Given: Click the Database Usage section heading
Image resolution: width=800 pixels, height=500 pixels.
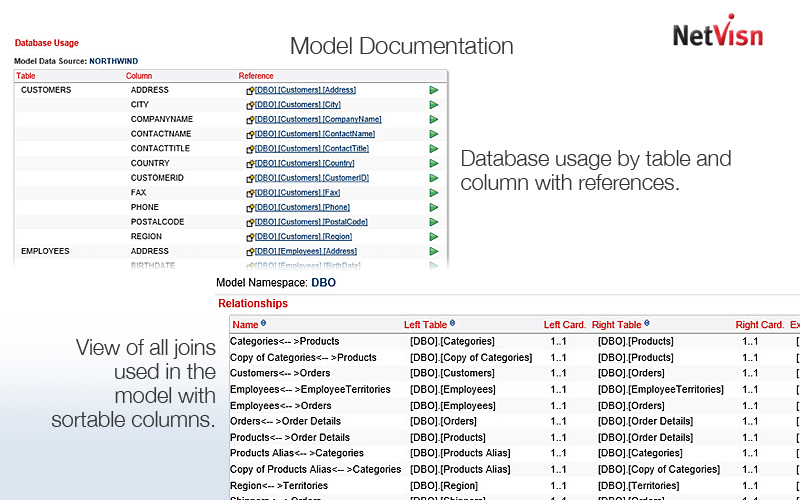Looking at the screenshot, I should (46, 43).
